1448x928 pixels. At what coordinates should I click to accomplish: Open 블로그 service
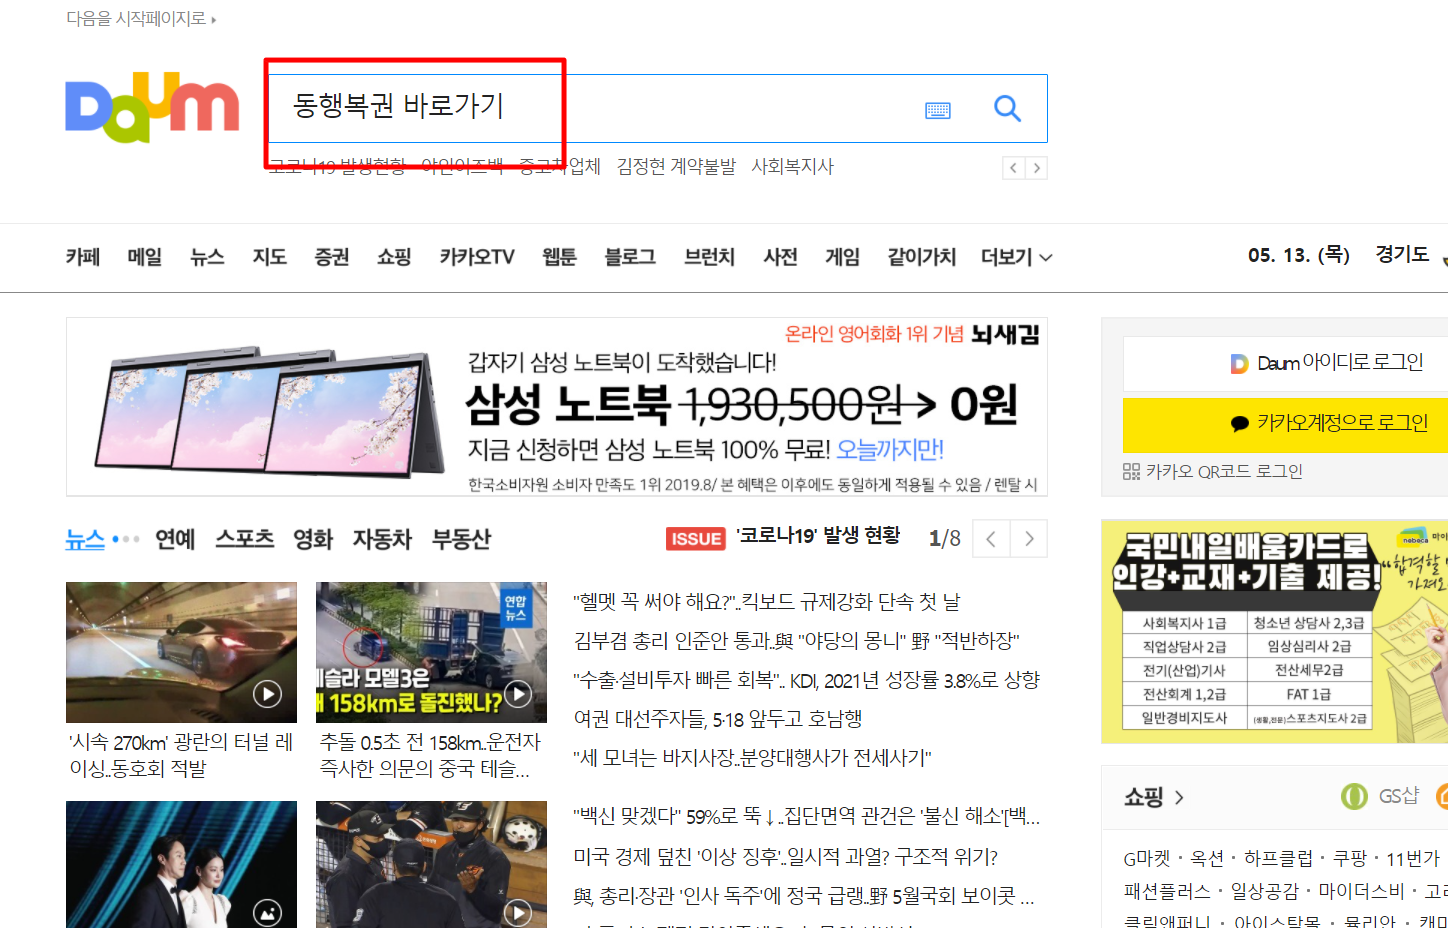coord(630,257)
